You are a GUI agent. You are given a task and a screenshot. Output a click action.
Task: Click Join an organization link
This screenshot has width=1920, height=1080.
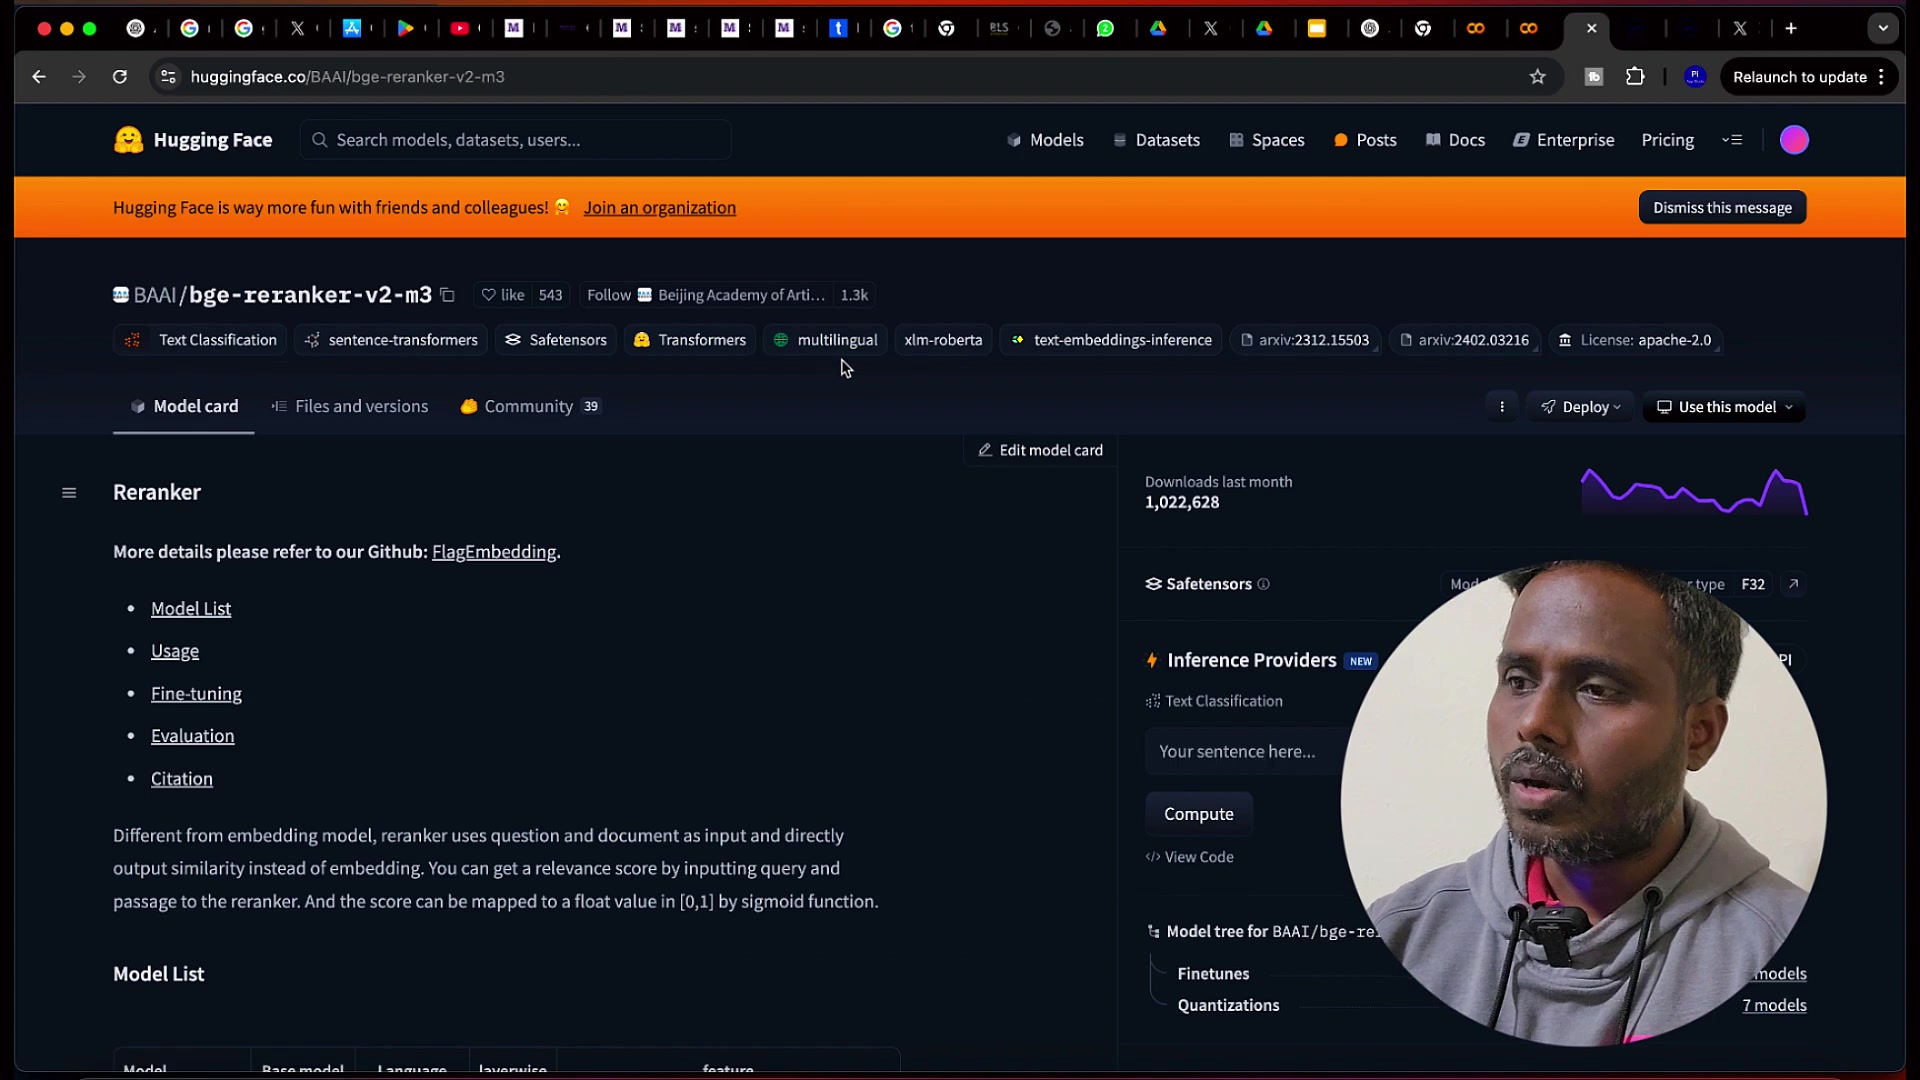[660, 208]
